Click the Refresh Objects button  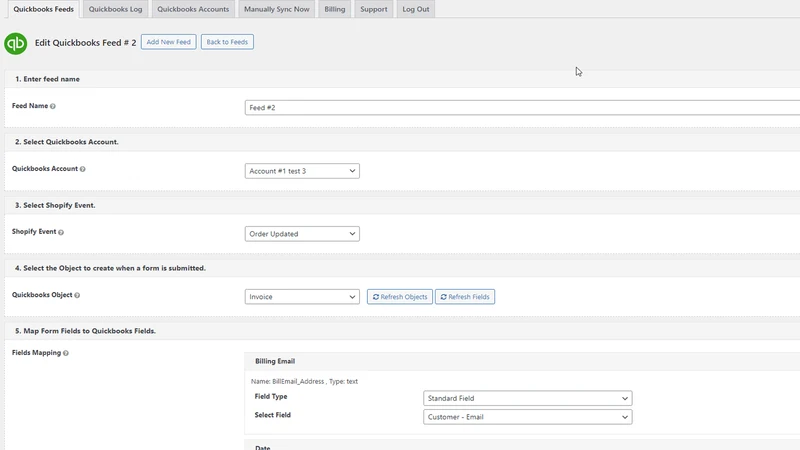(399, 297)
